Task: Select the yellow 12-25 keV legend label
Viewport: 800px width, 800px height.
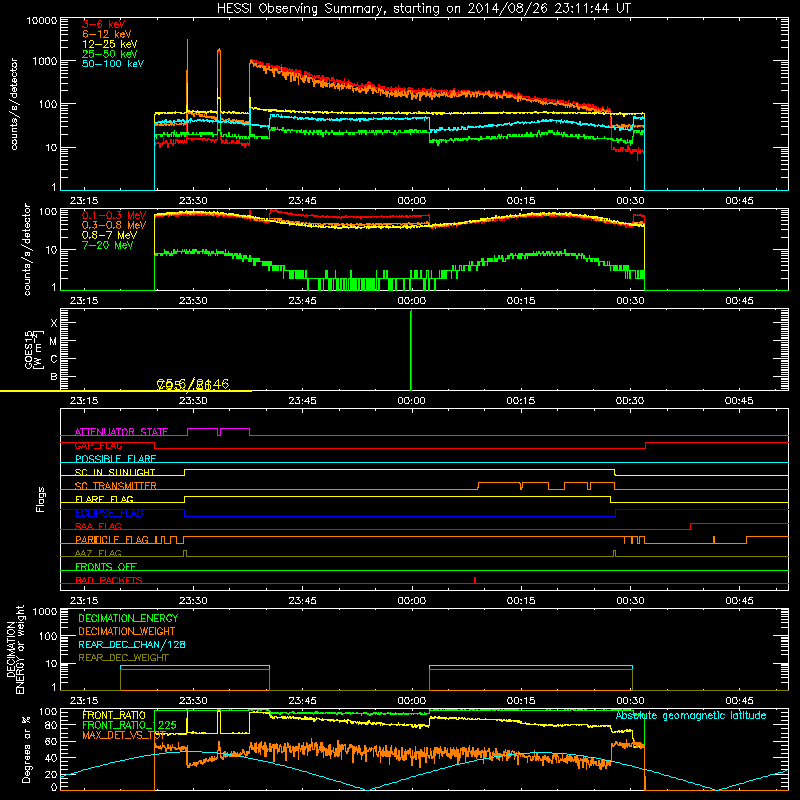Action: click(x=110, y=44)
